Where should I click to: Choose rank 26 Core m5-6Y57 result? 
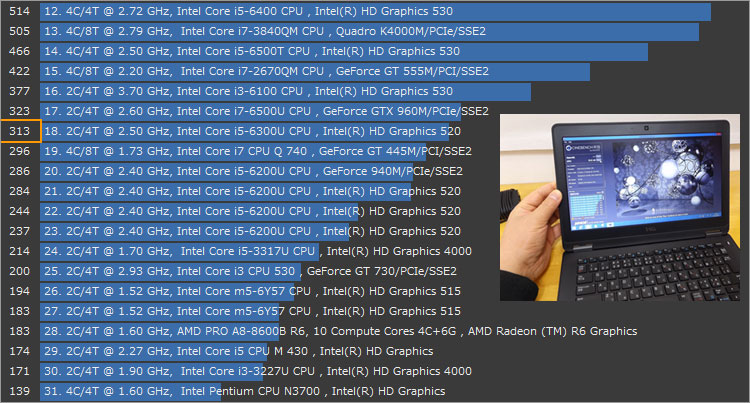coord(252,291)
